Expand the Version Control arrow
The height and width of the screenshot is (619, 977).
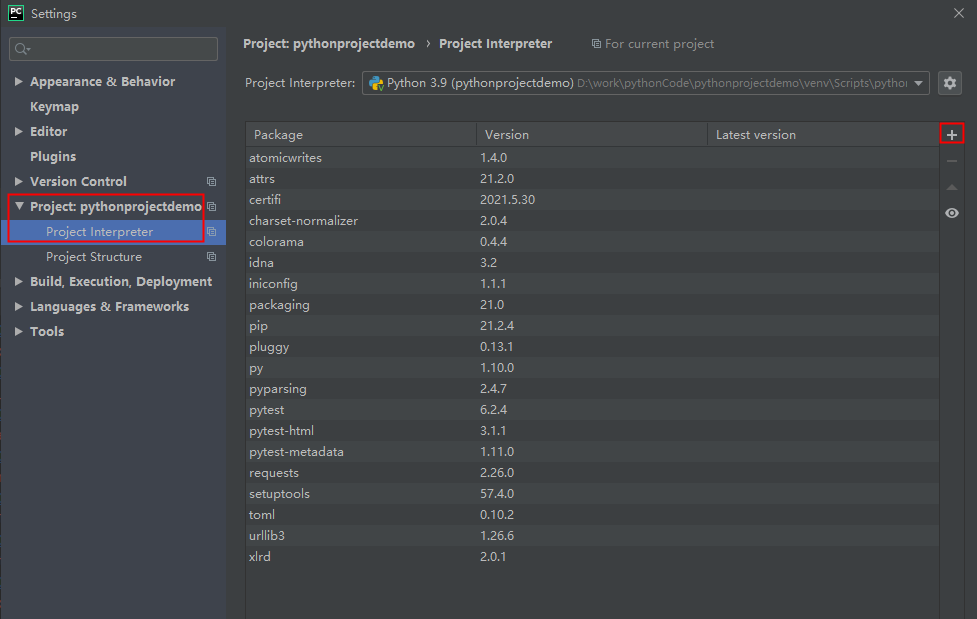click(x=19, y=181)
